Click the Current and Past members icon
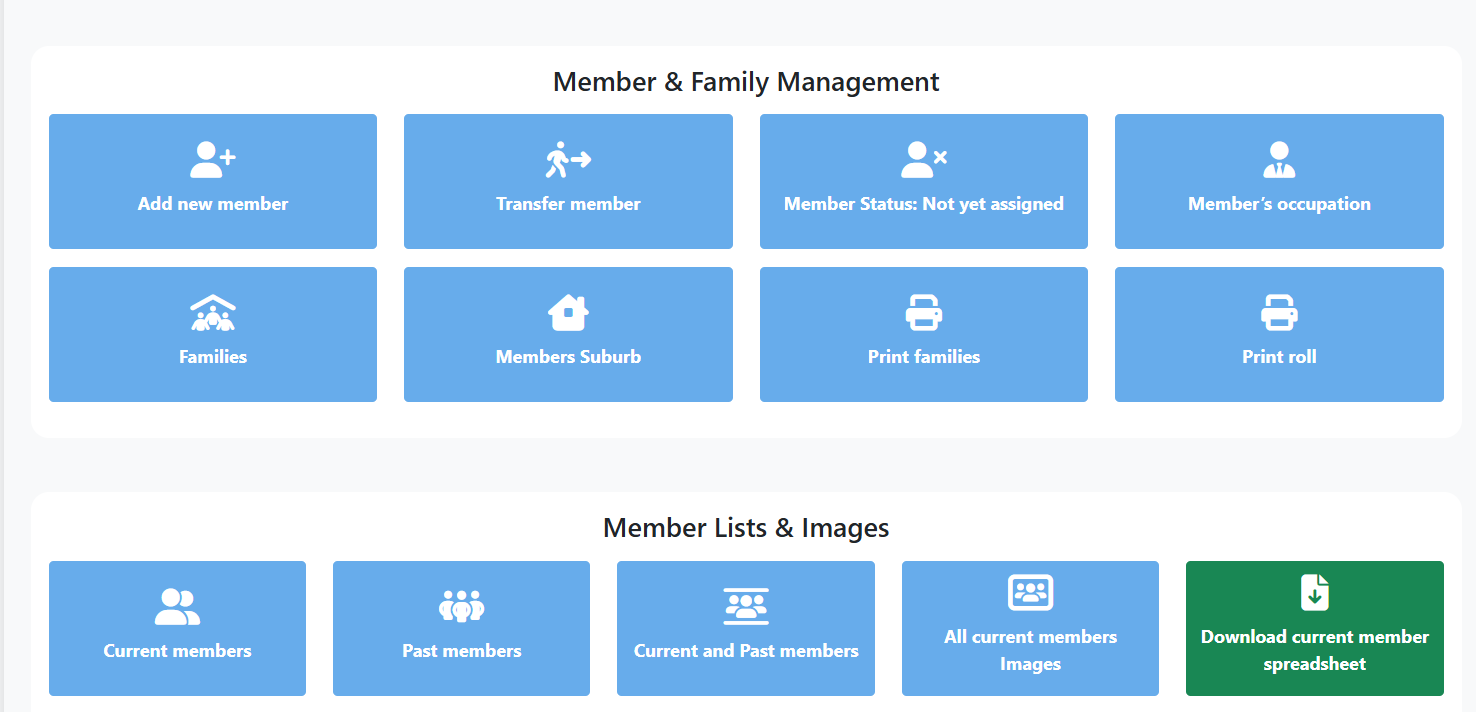The image size is (1476, 712). (746, 606)
